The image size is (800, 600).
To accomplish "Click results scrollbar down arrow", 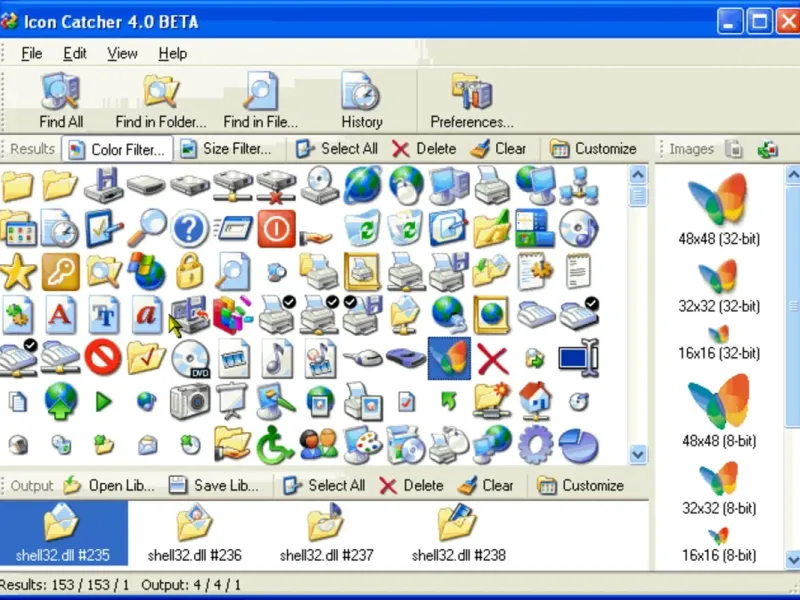I will [638, 454].
